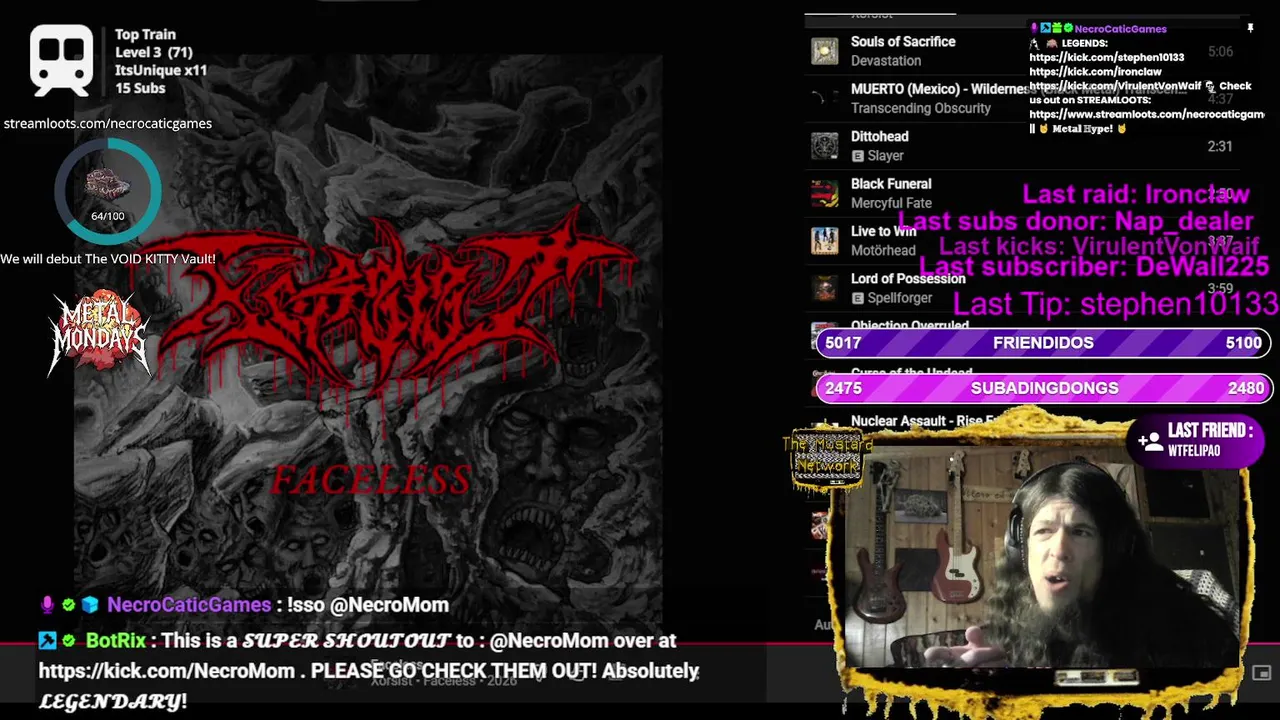Screen dimensions: 1280x720
Task: Click the explicit badge beside Slayer
Action: 857,156
